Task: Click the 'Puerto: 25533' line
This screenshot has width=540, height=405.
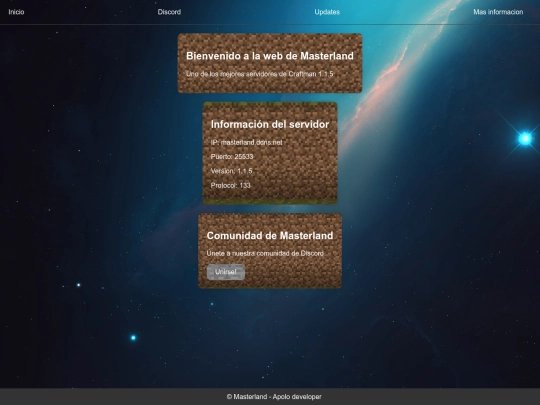Action: [232, 157]
